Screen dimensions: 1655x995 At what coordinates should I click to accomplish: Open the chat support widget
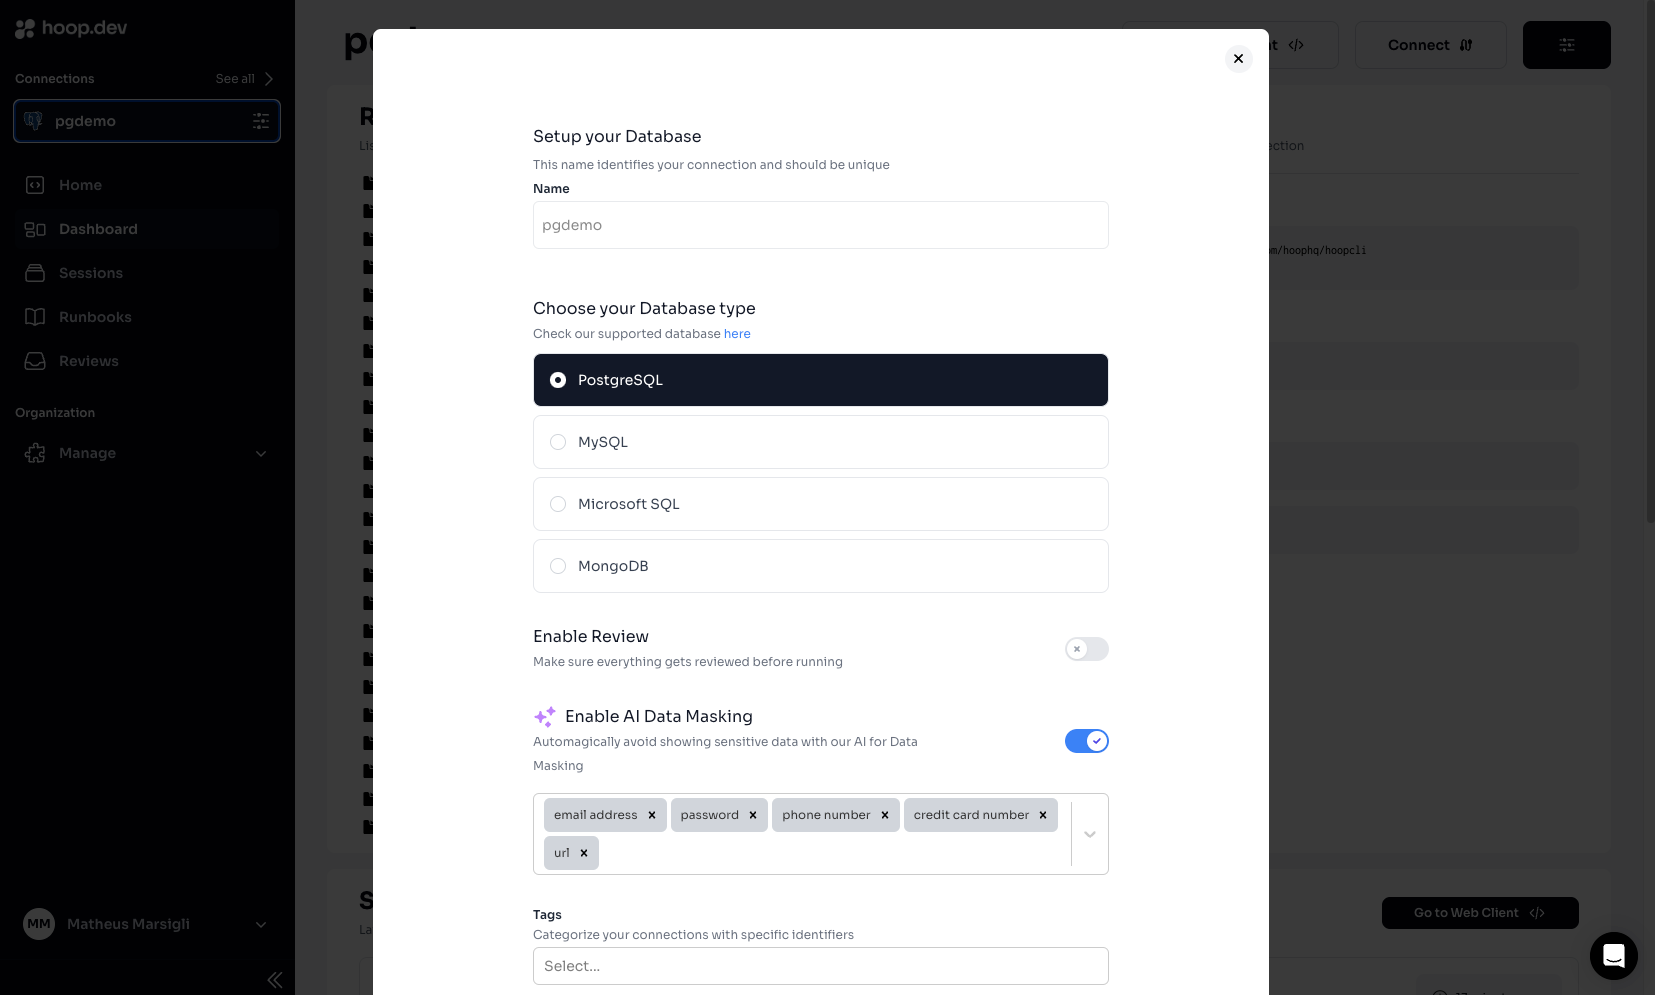coord(1613,956)
